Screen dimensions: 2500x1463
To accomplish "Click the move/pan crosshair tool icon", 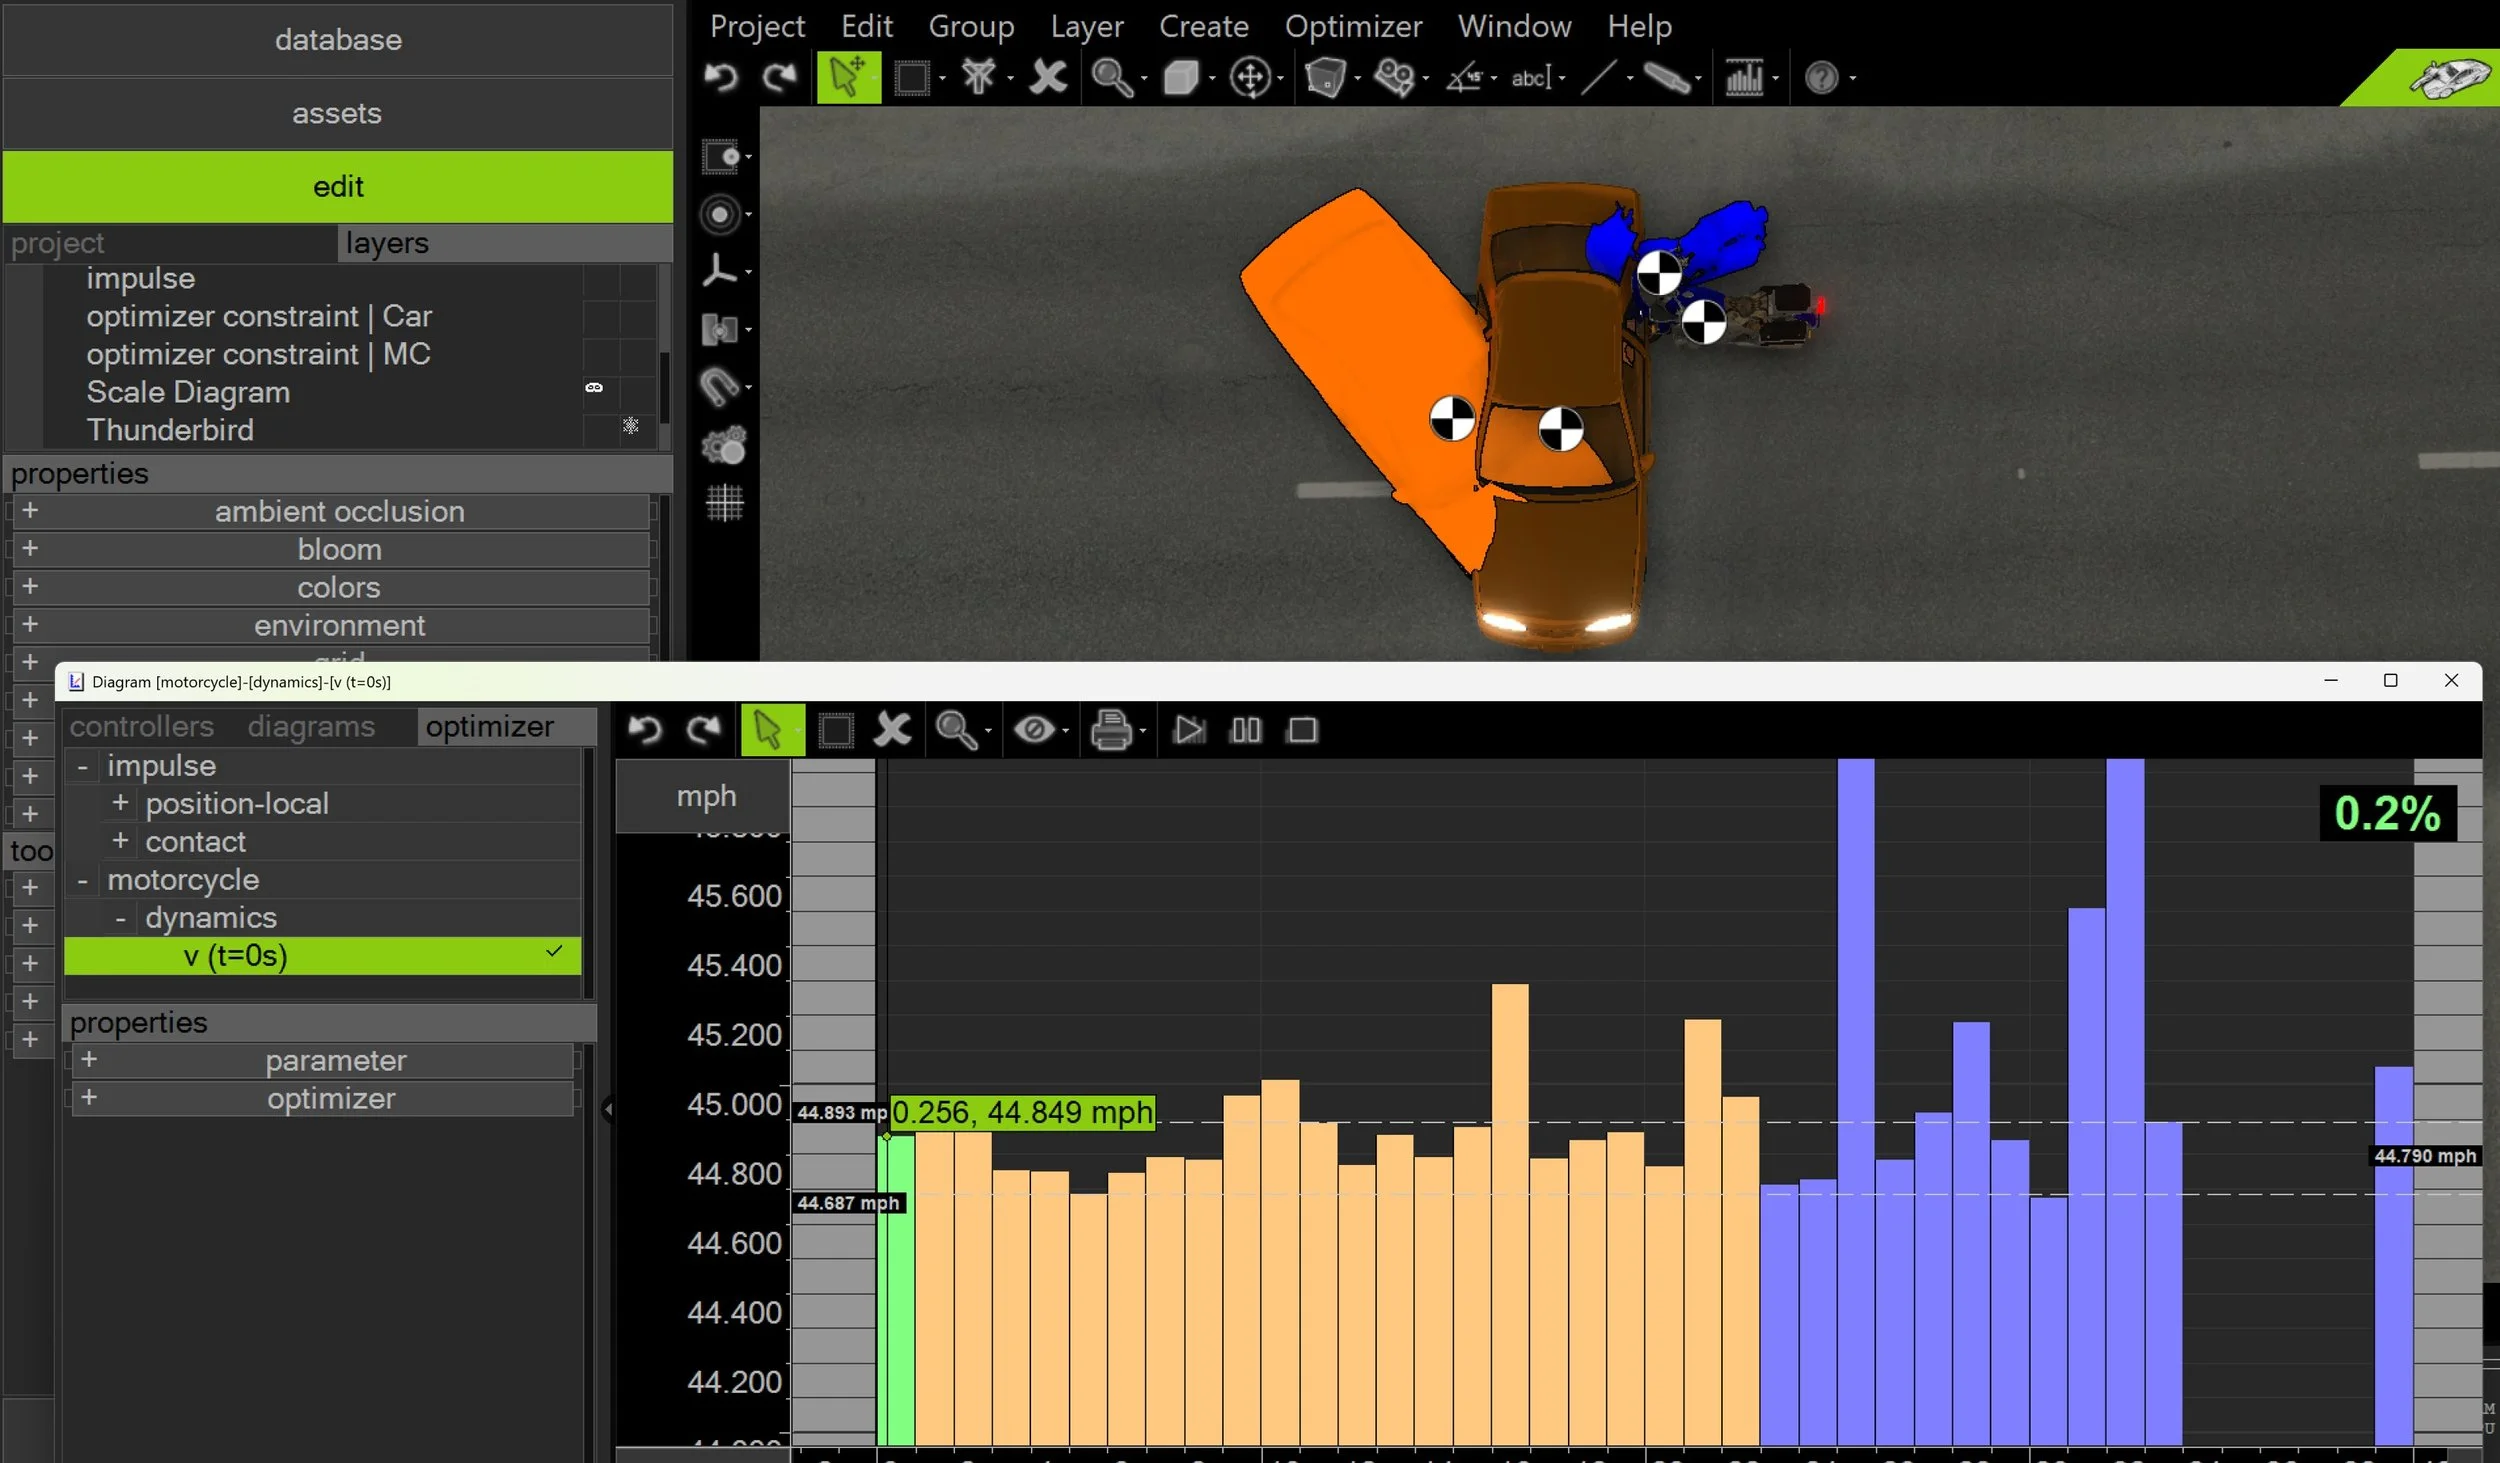I will [x=1250, y=77].
